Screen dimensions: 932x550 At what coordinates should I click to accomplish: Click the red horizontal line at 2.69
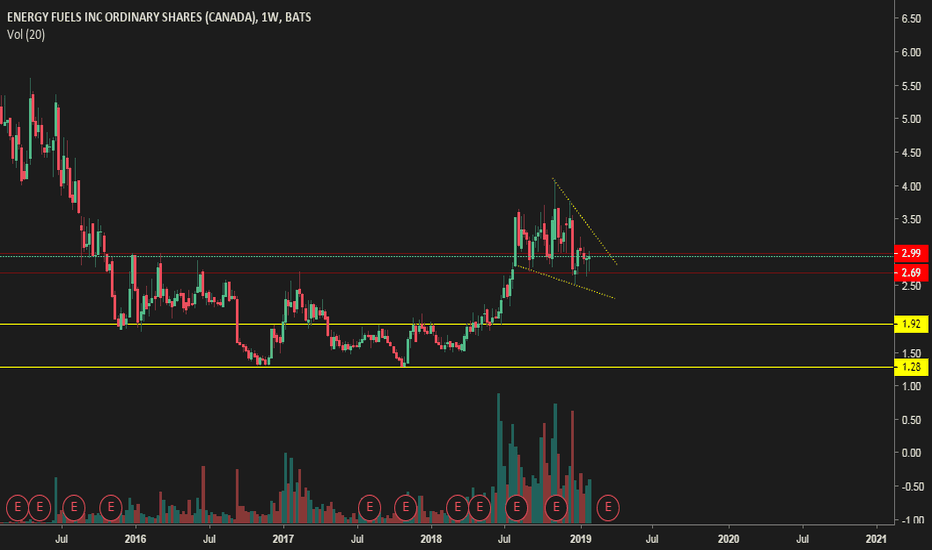[x=446, y=273]
